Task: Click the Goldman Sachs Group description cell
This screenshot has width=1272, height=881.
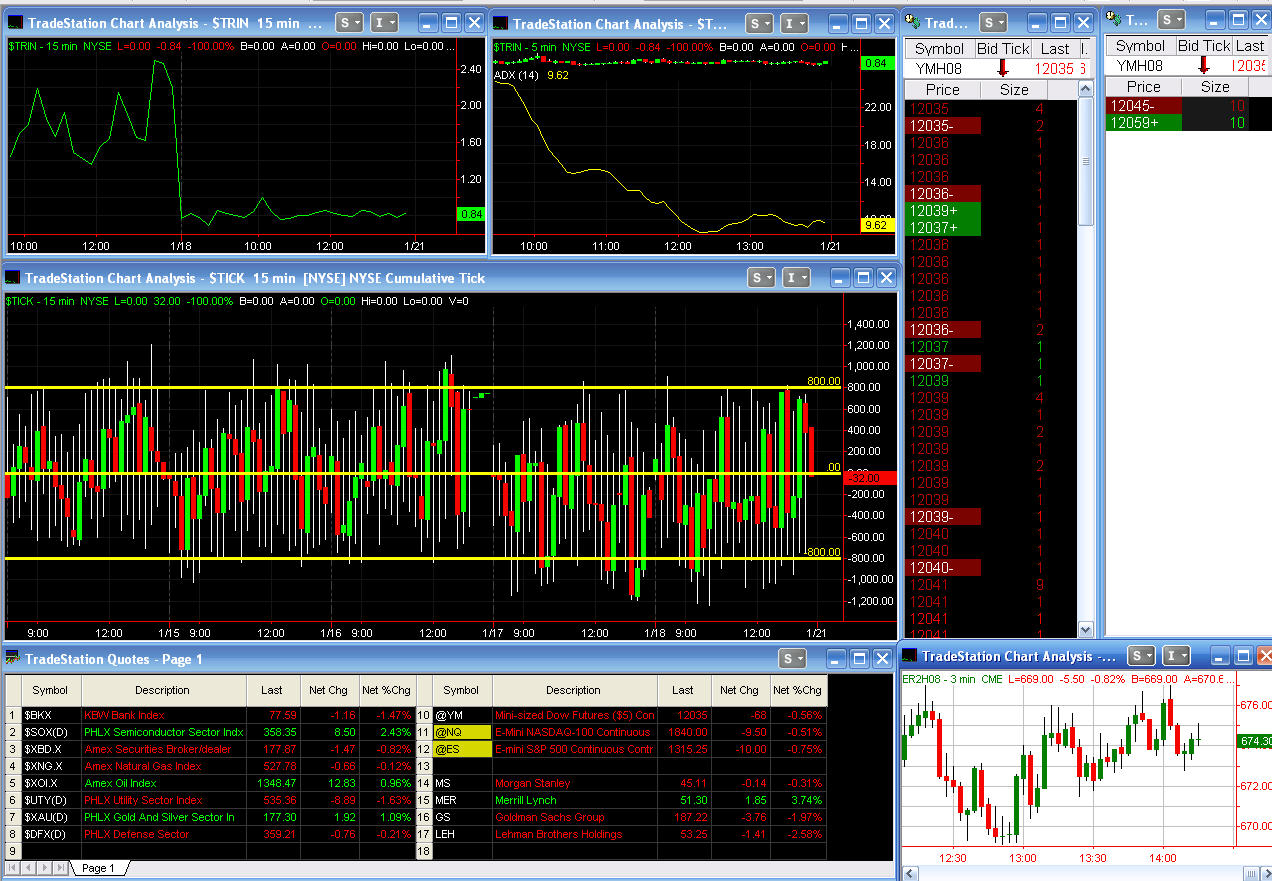Action: click(x=574, y=818)
